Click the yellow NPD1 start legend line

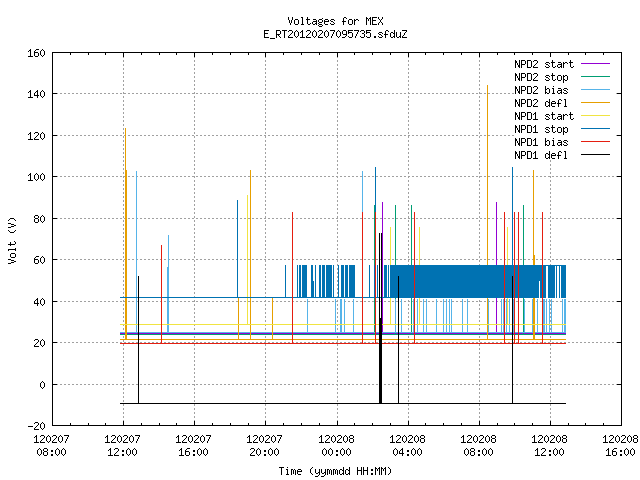595,116
